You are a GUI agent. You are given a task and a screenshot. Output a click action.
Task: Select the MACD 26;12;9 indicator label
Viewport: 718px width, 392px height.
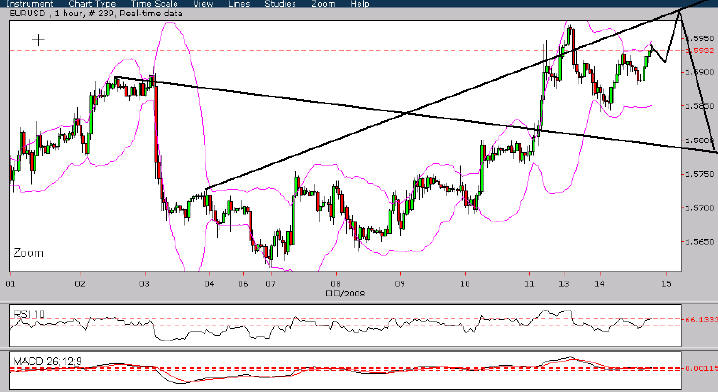coord(48,361)
